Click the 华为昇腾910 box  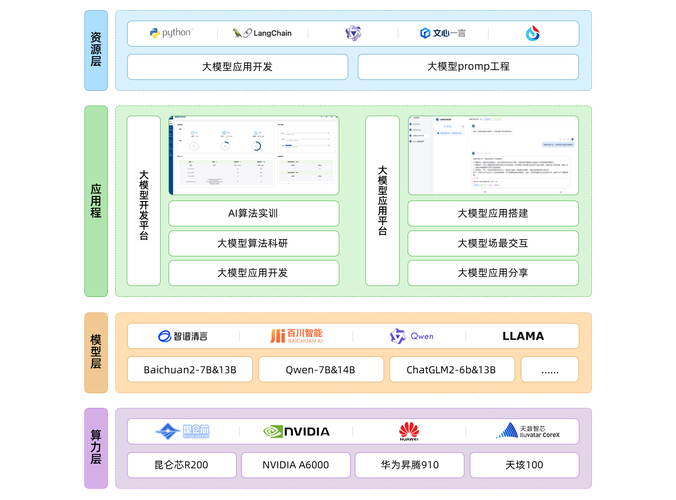pos(410,465)
